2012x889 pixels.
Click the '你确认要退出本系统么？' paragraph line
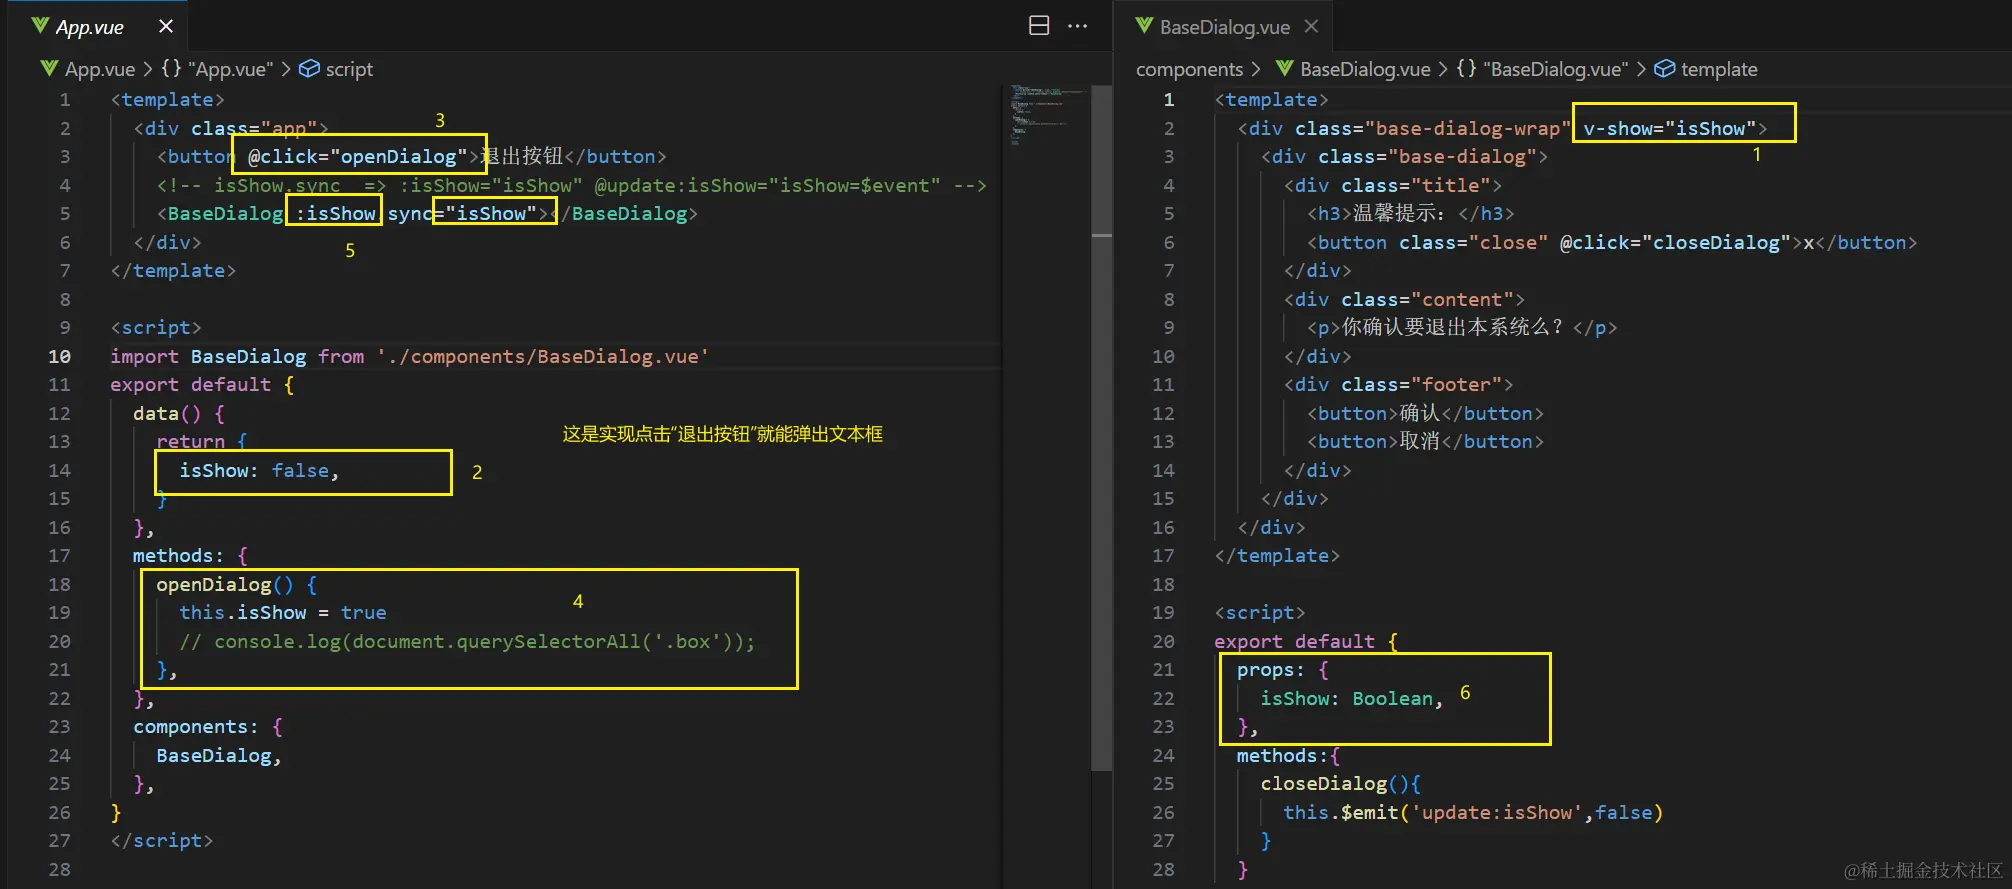point(1462,328)
